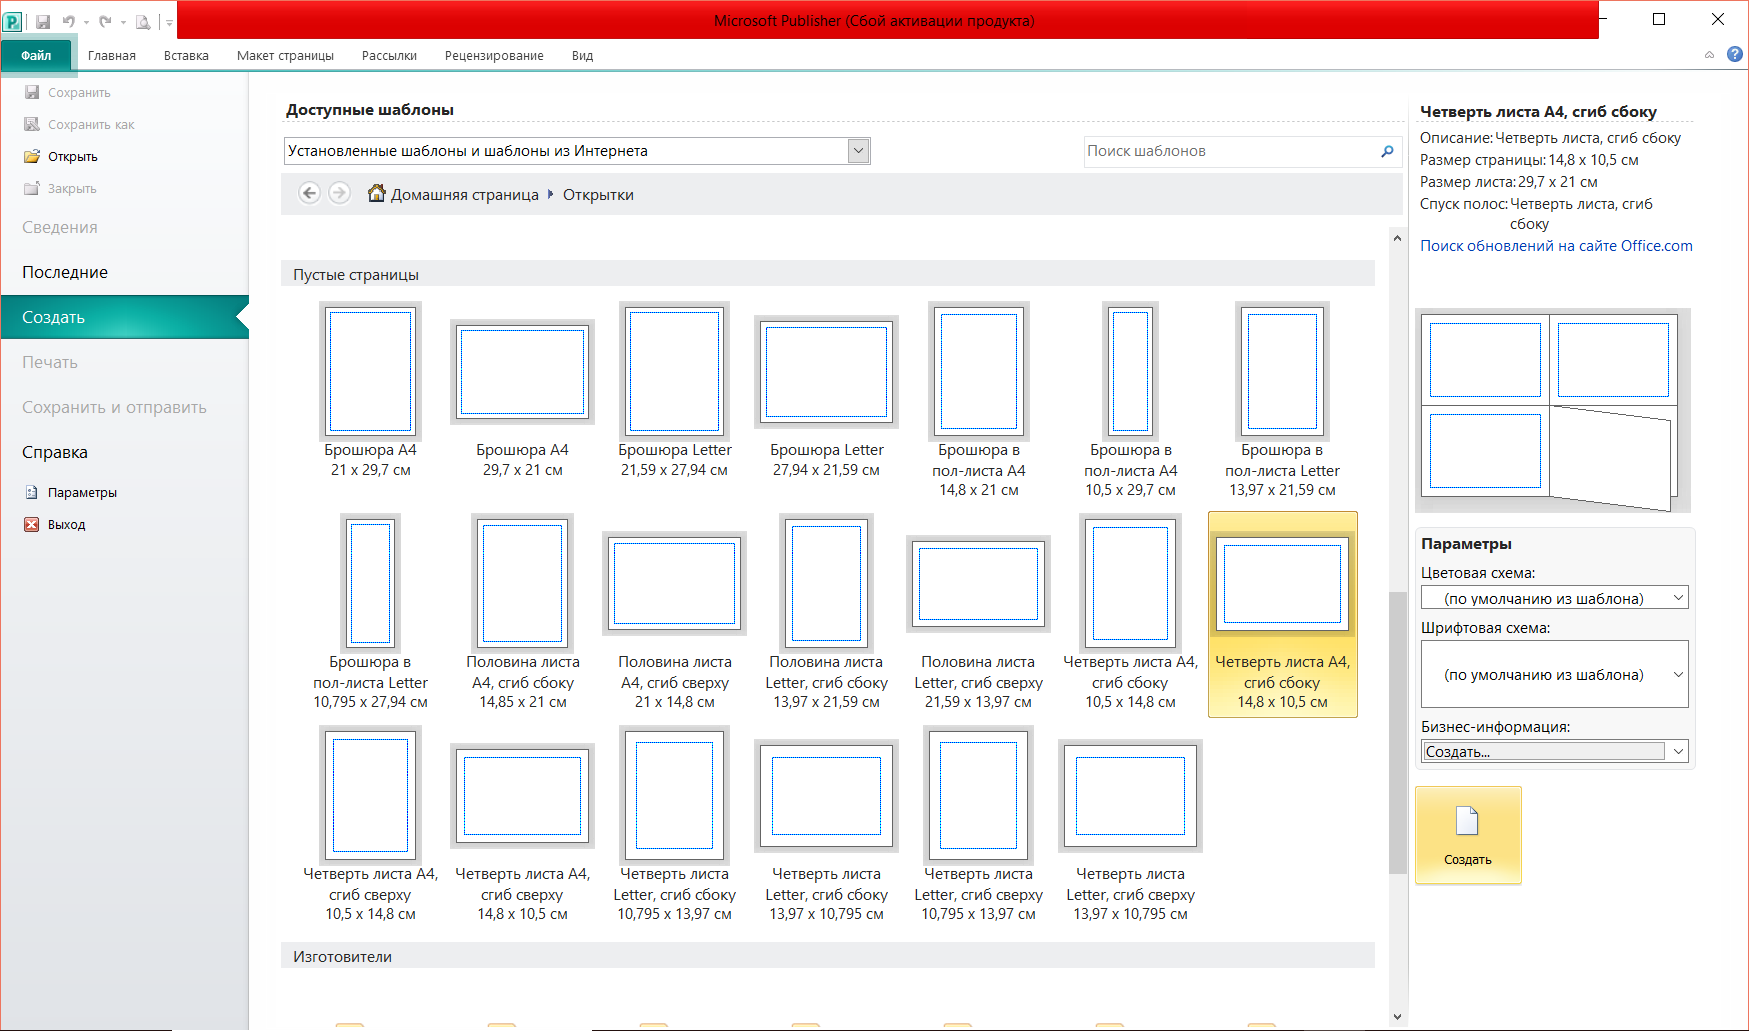Open the Макет страницы tab
The width and height of the screenshot is (1749, 1031).
285,55
